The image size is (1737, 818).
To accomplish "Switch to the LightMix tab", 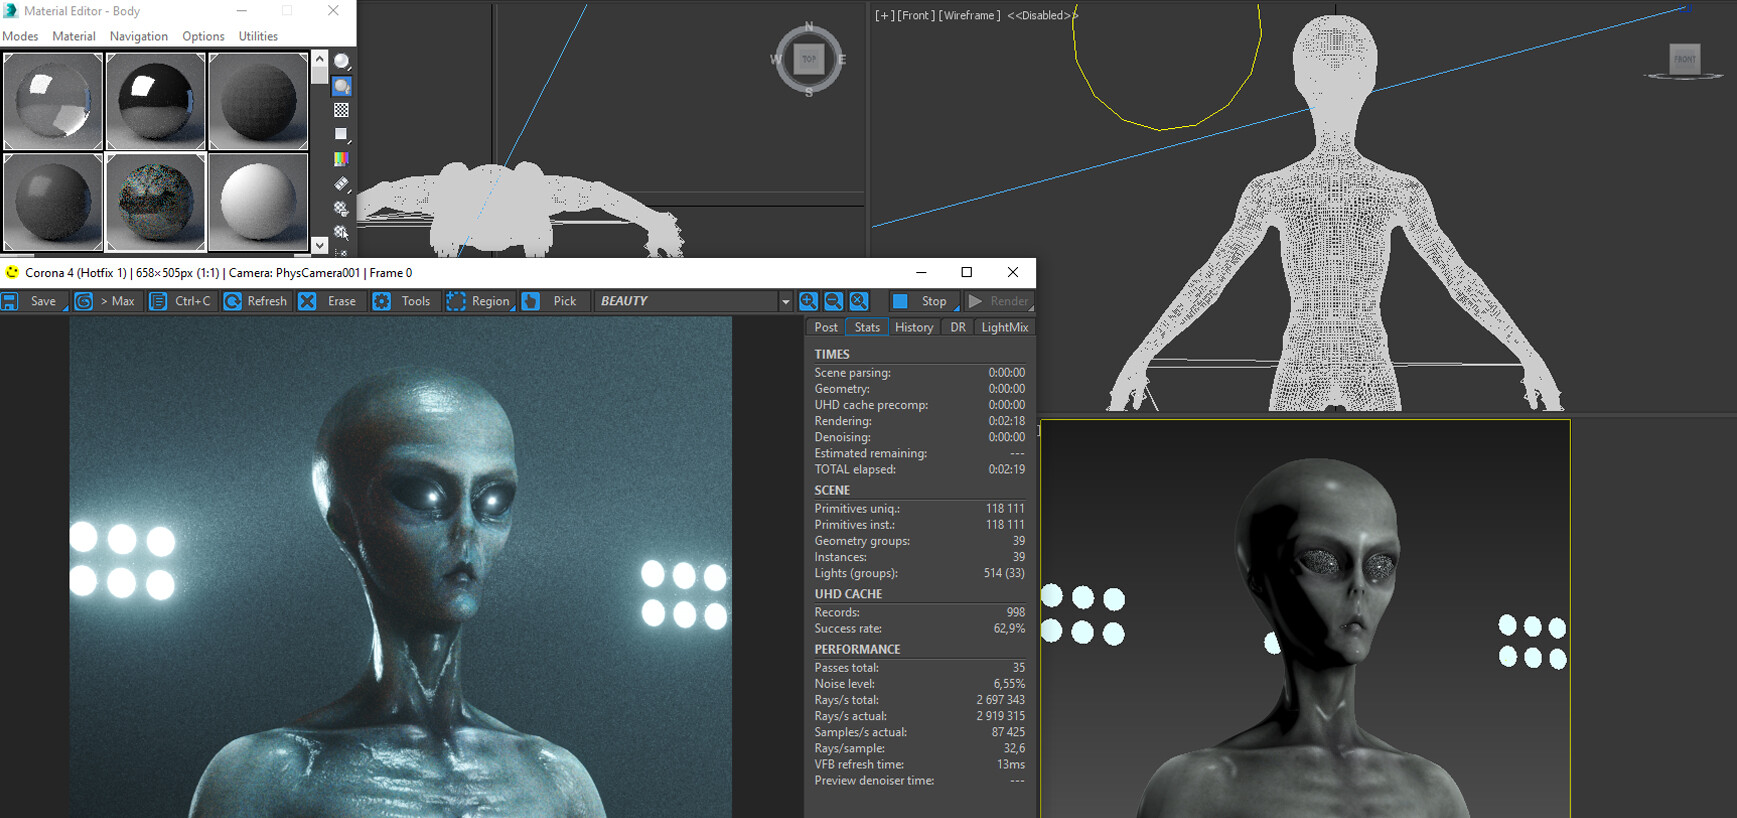I will pos(1004,327).
